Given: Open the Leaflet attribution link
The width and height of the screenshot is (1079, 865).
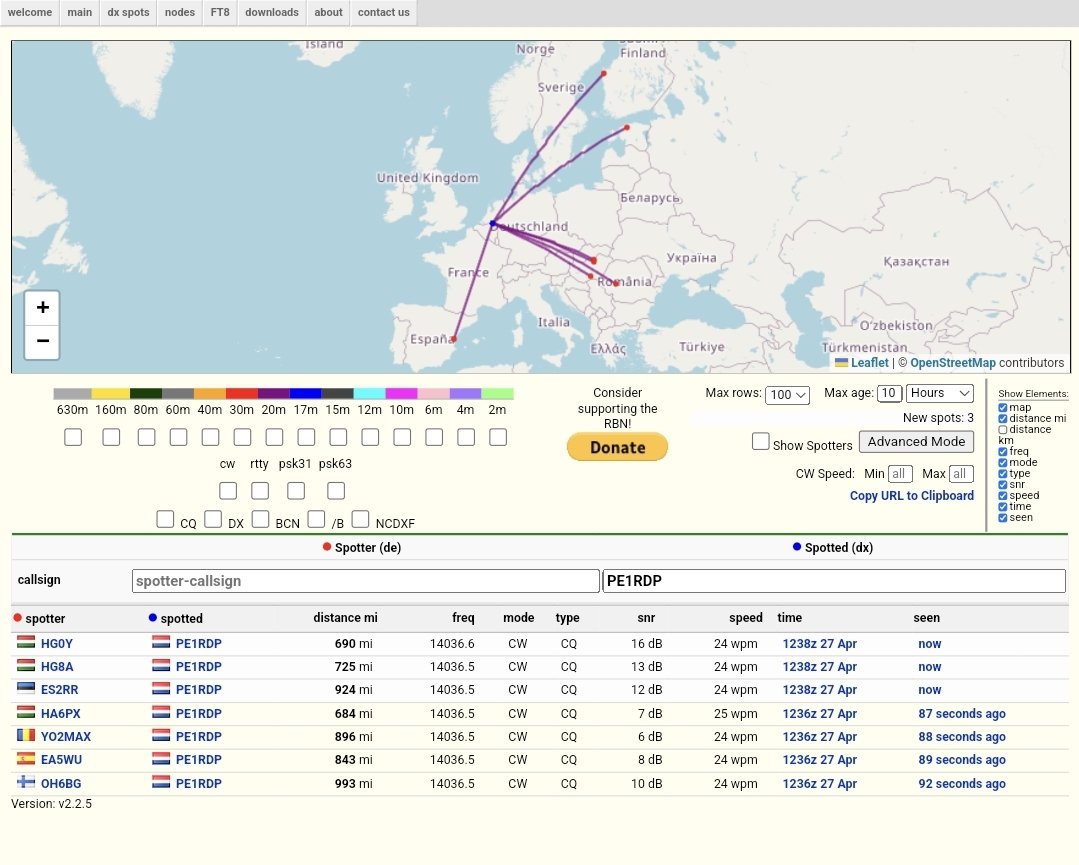Looking at the screenshot, I should pyautogui.click(x=870, y=363).
